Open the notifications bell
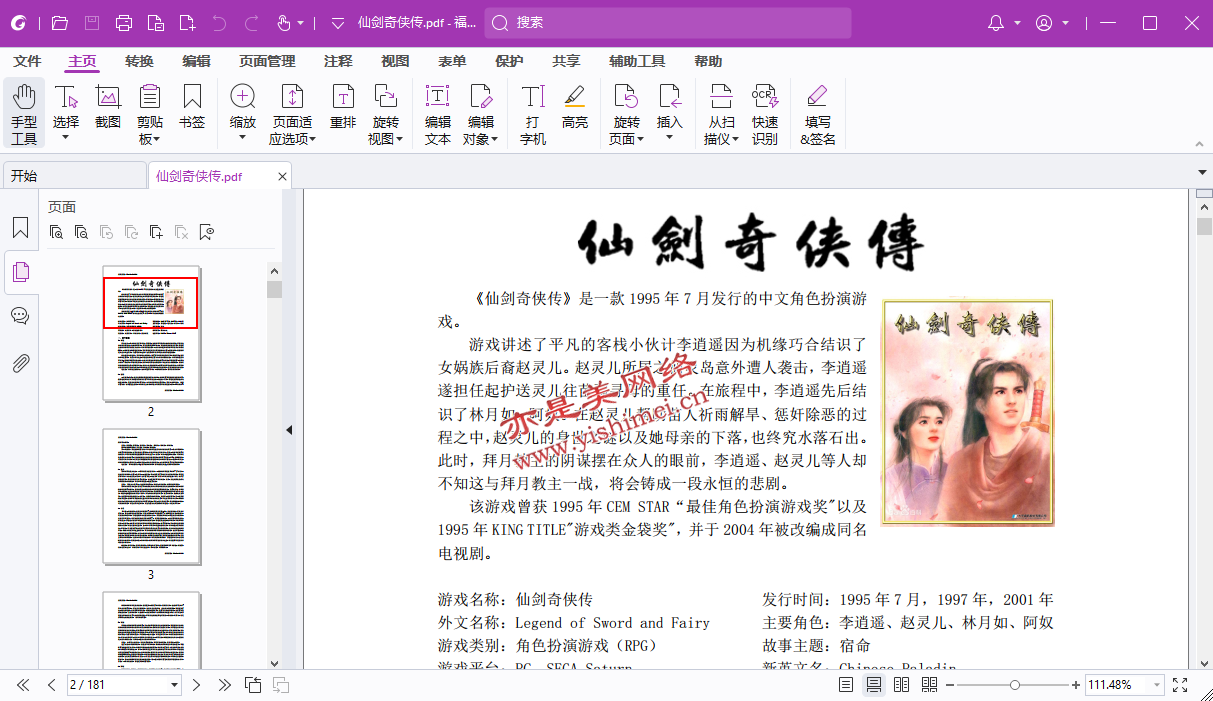 (996, 23)
